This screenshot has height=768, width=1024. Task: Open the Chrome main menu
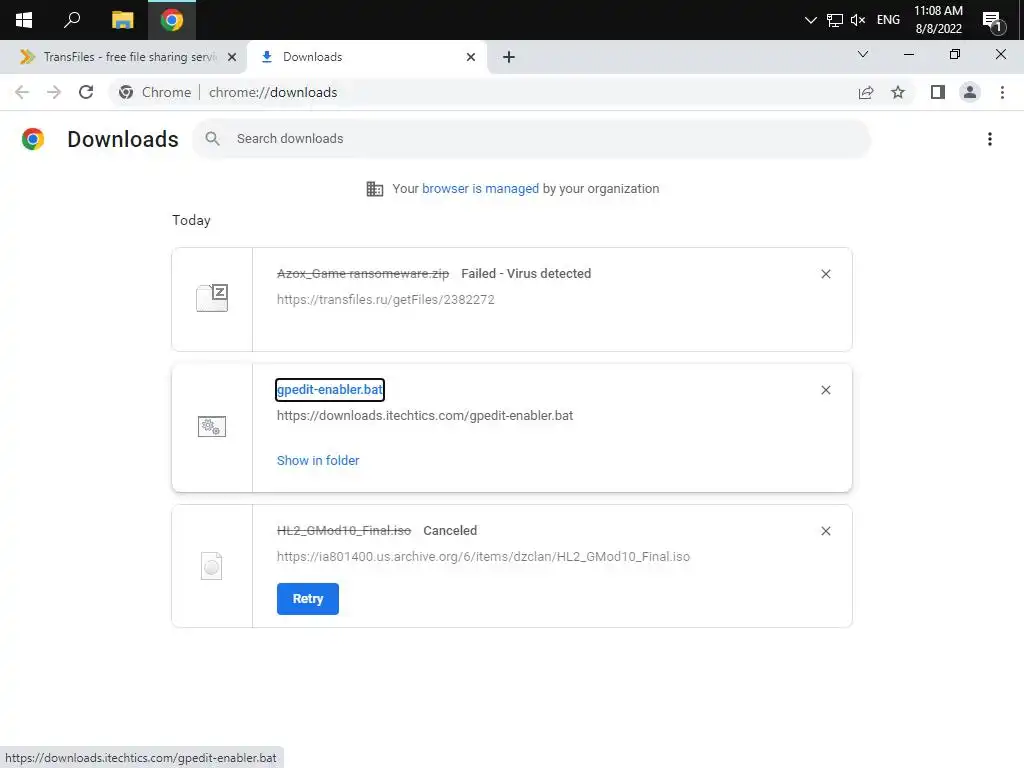(1002, 92)
